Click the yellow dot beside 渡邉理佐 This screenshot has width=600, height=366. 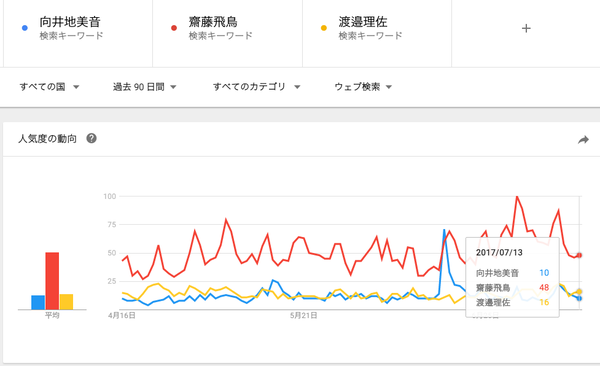click(324, 28)
